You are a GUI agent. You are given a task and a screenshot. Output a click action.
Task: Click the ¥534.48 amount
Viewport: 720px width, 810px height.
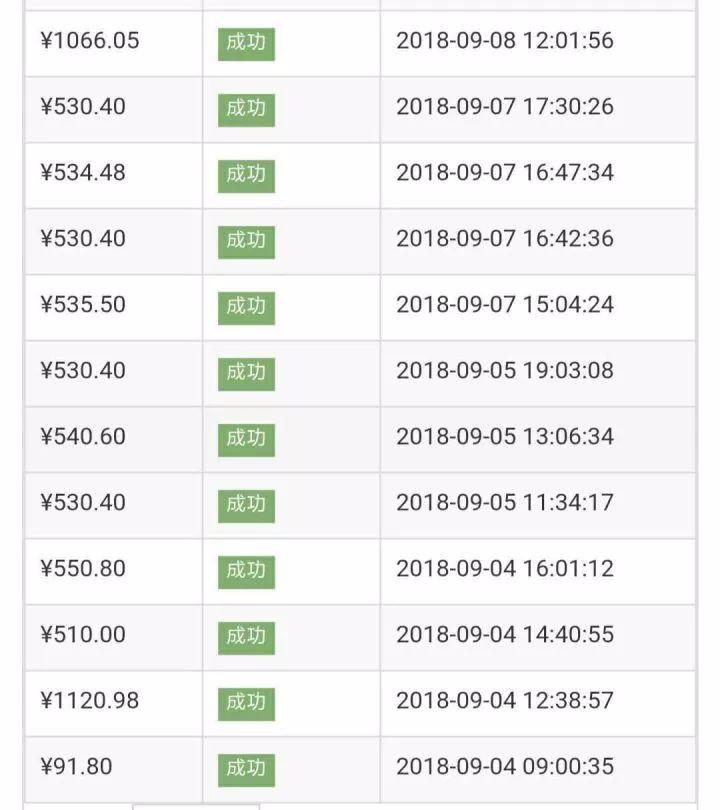(83, 172)
